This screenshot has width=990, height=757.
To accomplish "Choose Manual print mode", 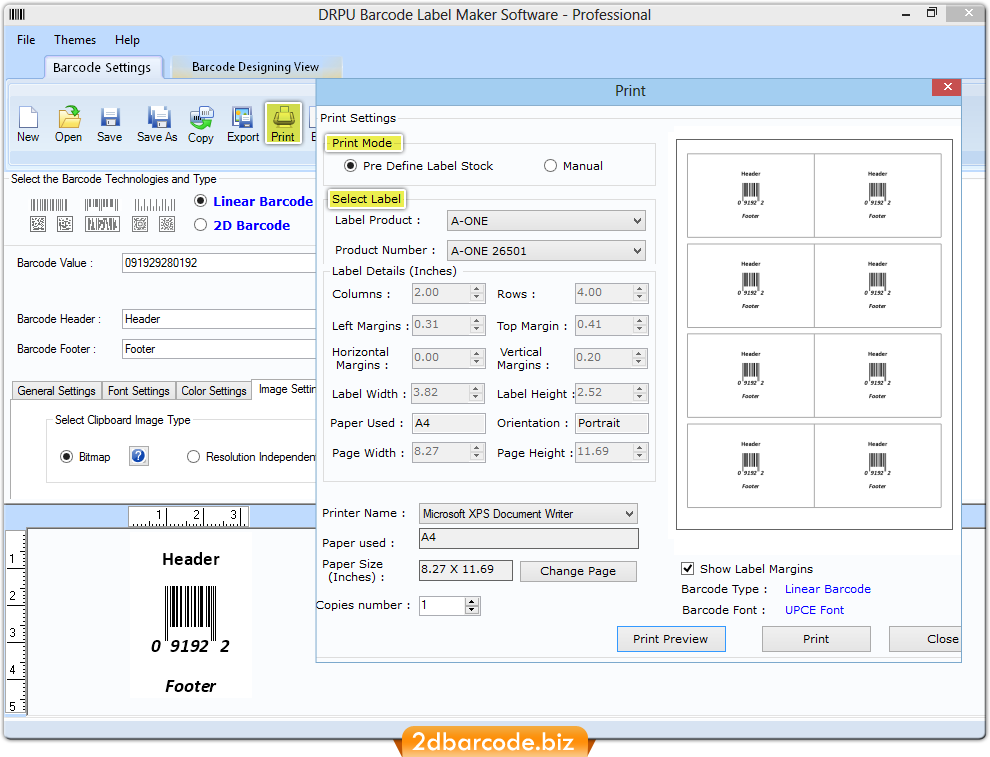I will click(x=551, y=165).
